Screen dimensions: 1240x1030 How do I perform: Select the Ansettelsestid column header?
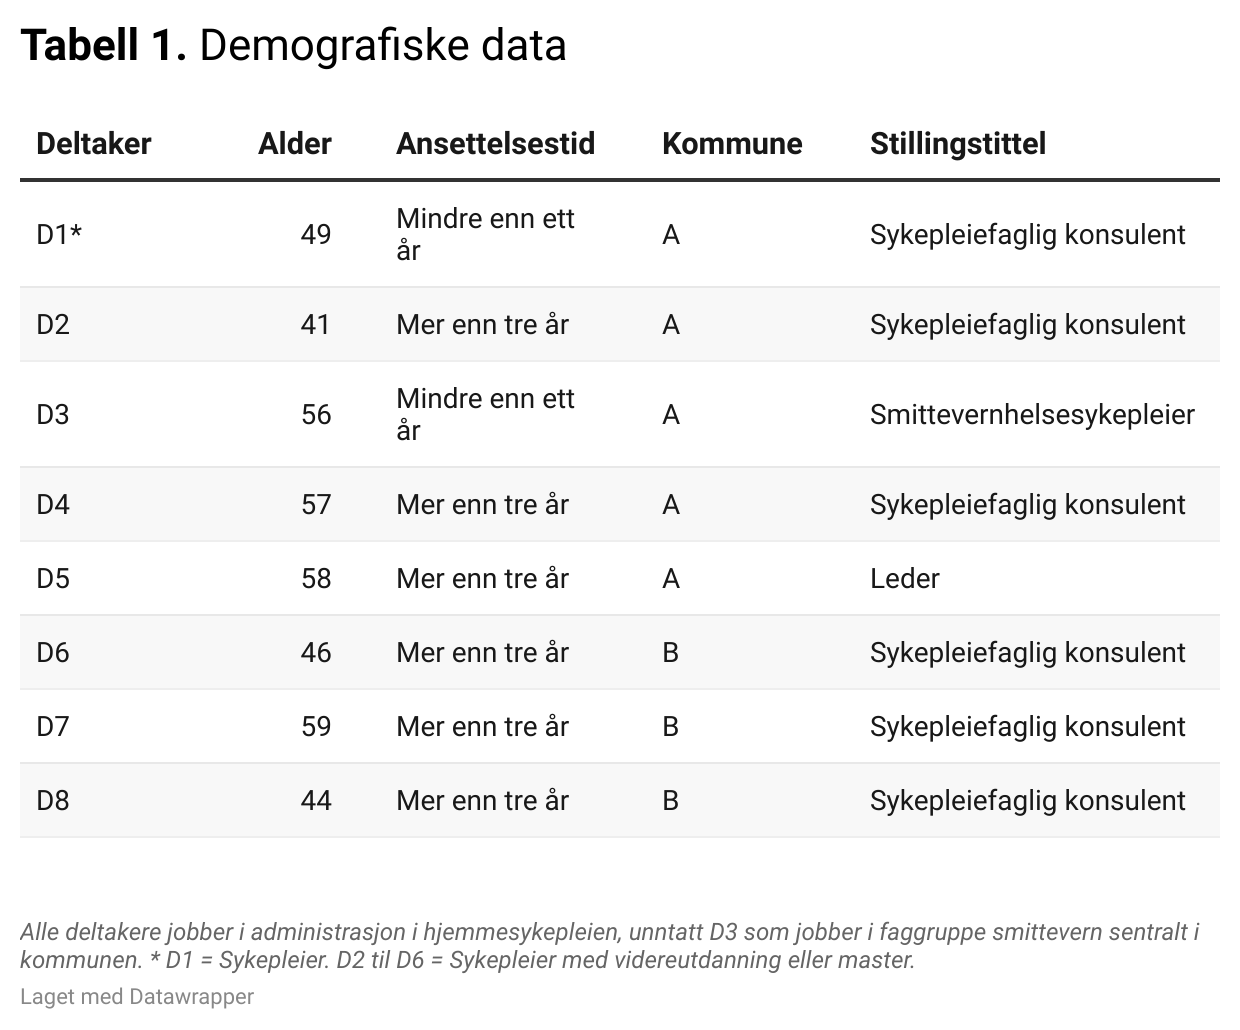(x=495, y=144)
